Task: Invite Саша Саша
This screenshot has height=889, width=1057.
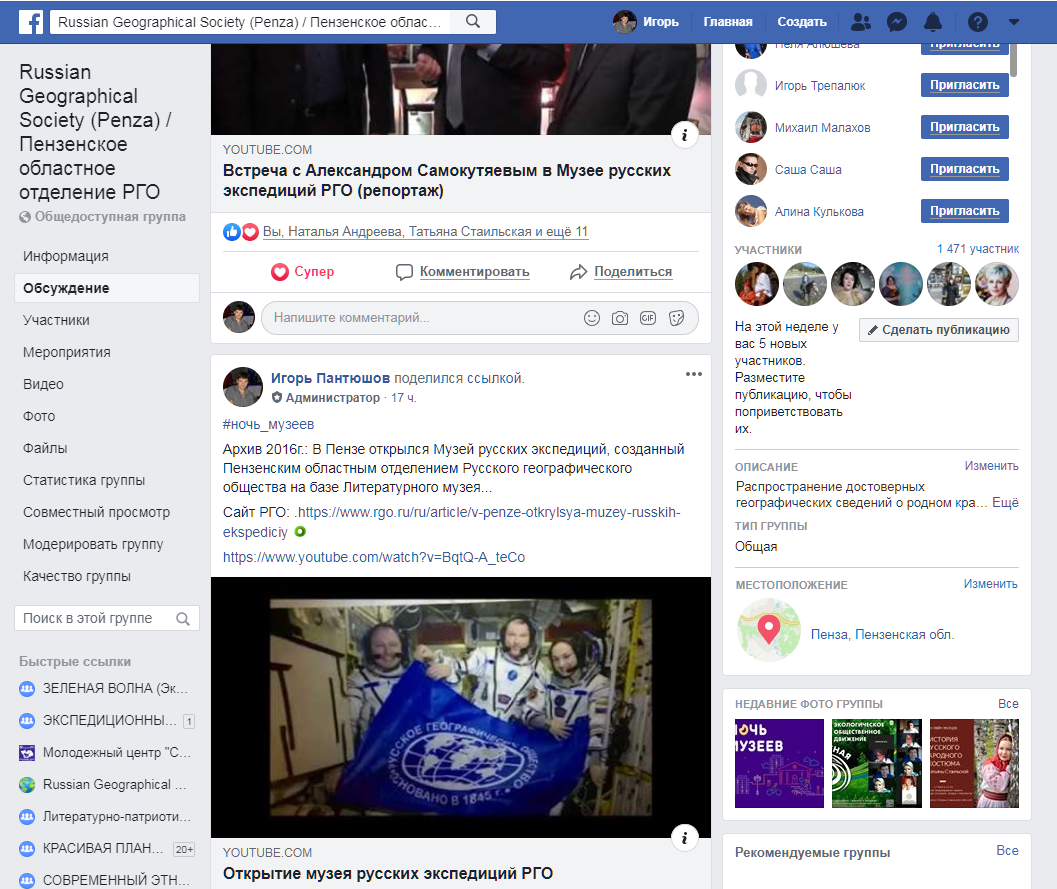Action: [965, 168]
